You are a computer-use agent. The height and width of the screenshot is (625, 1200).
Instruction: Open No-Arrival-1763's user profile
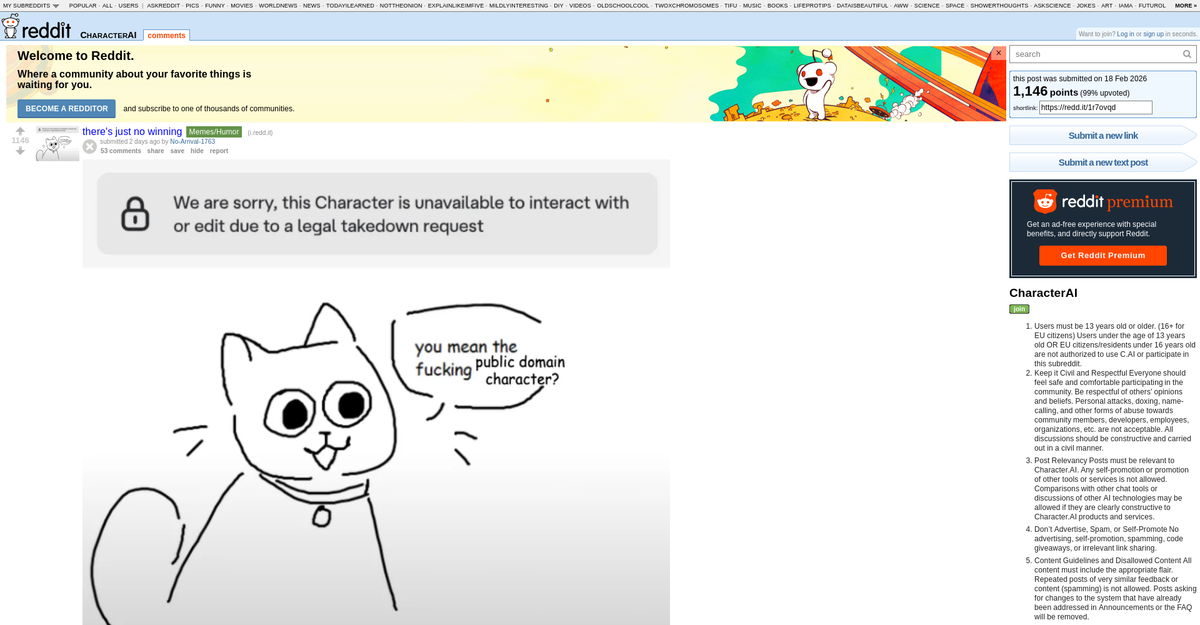pyautogui.click(x=192, y=141)
